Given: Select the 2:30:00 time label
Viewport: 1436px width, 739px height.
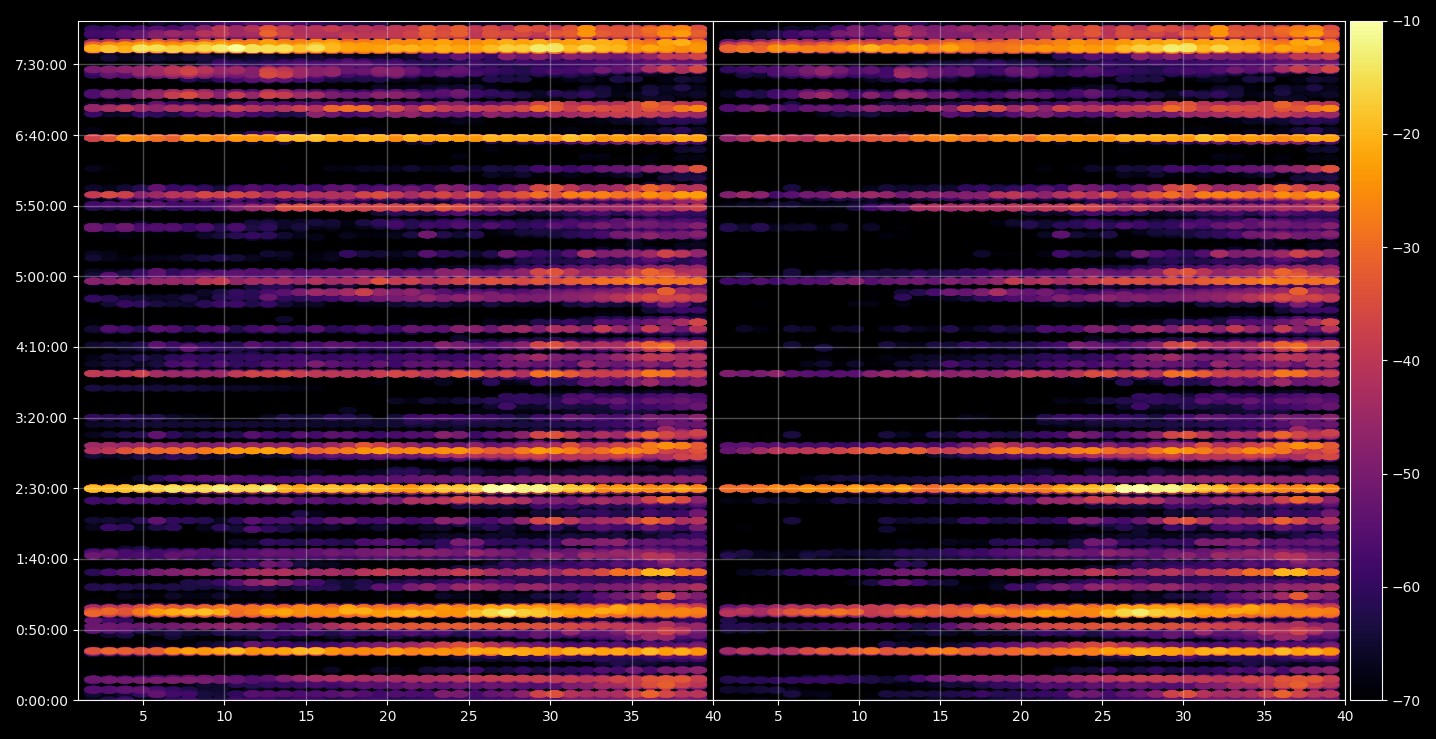Looking at the screenshot, I should coord(41,489).
